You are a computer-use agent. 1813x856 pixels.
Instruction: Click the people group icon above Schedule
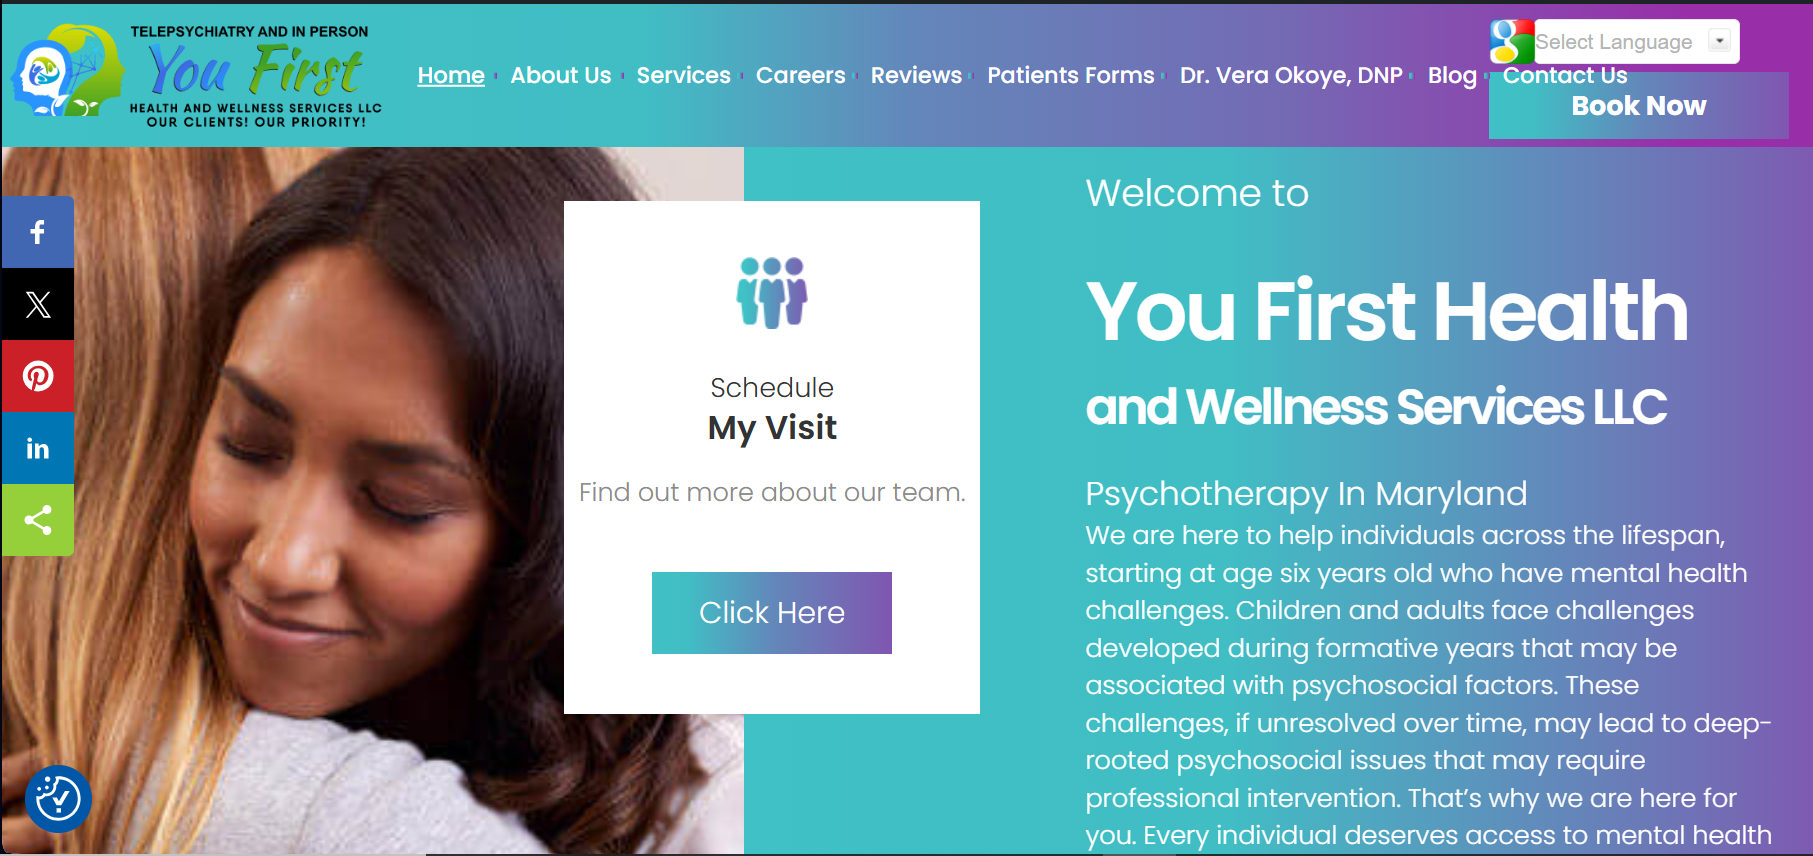(772, 292)
